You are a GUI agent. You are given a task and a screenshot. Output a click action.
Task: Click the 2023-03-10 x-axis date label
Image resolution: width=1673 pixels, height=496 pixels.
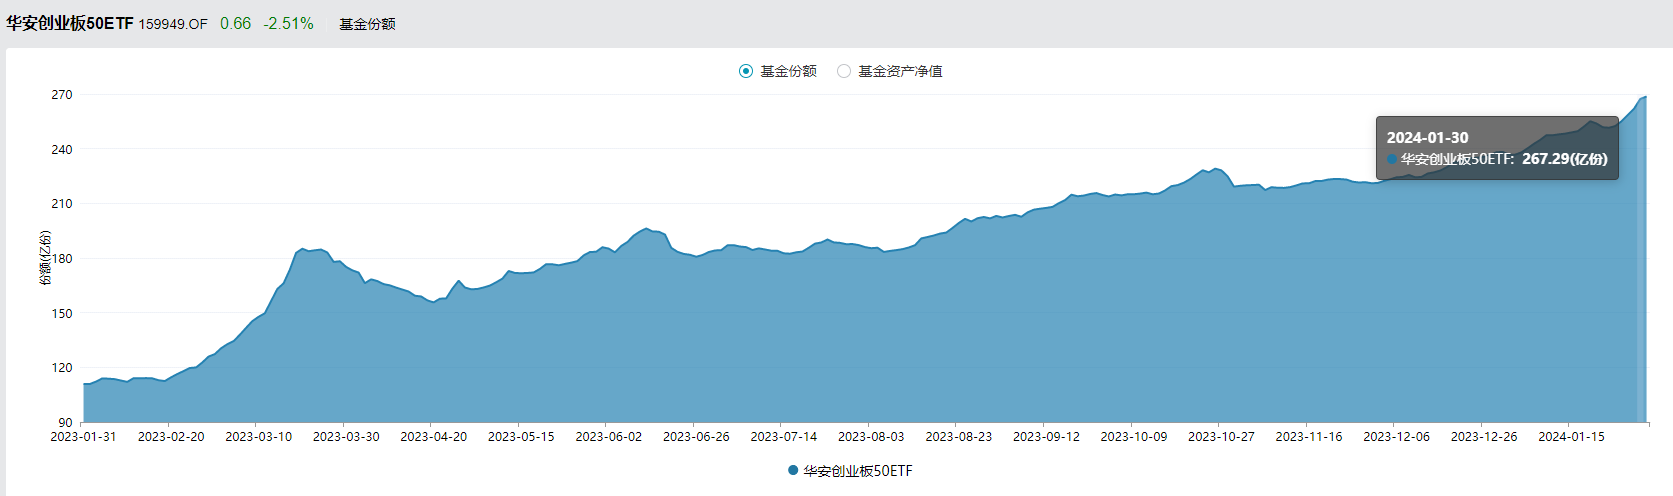tap(258, 437)
